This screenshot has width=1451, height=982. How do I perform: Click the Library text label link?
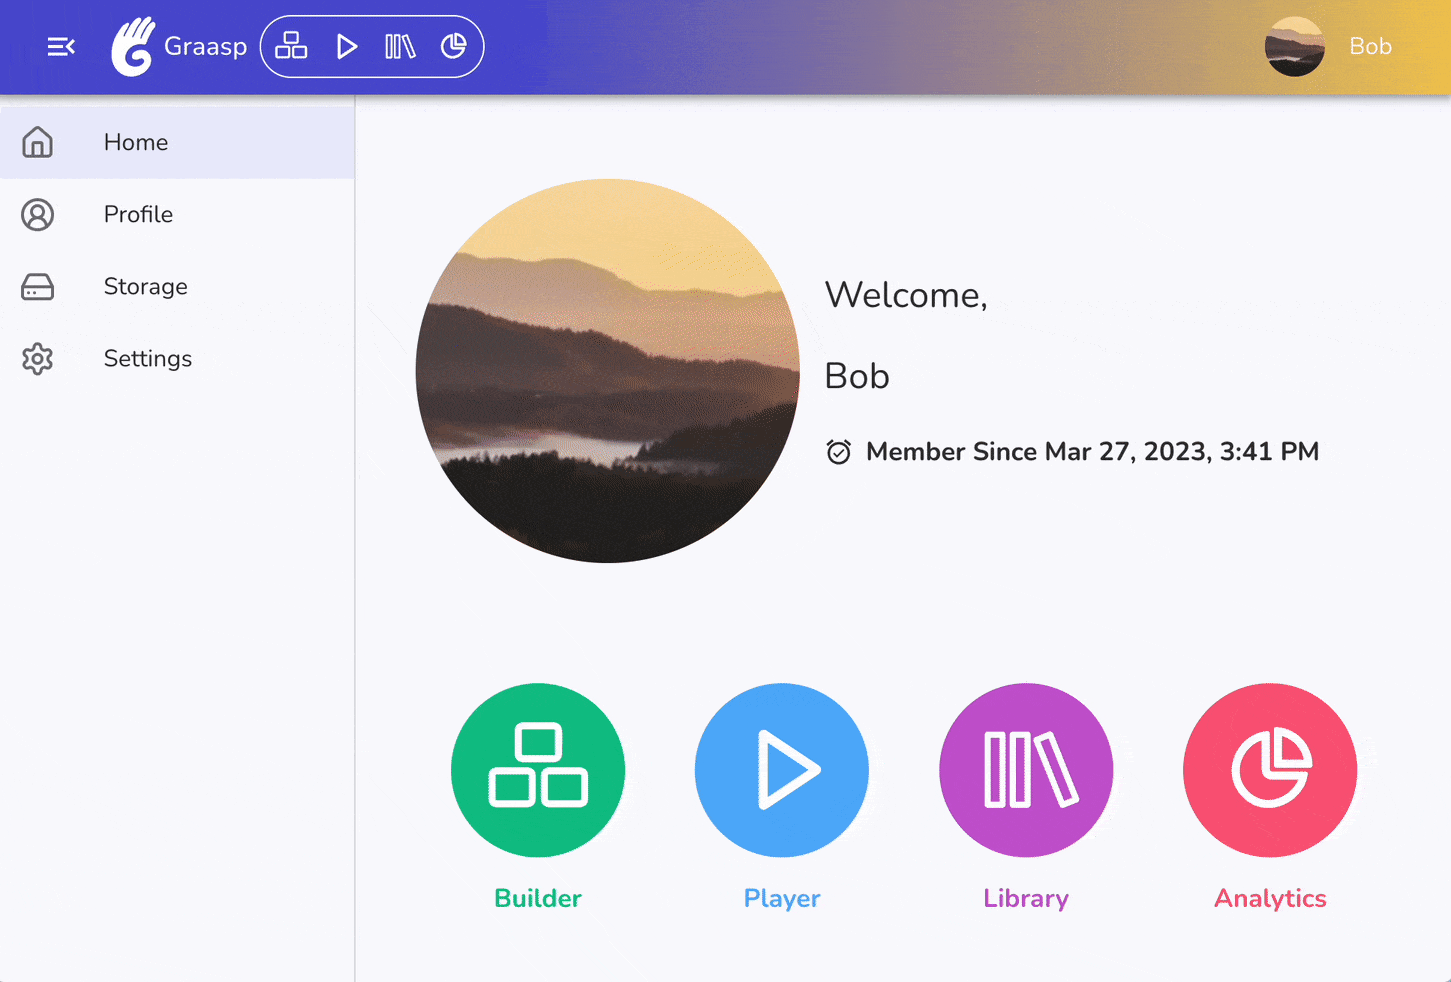[1026, 898]
